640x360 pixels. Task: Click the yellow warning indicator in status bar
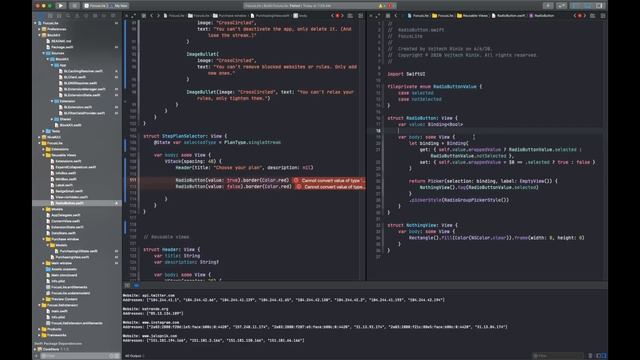point(381,6)
